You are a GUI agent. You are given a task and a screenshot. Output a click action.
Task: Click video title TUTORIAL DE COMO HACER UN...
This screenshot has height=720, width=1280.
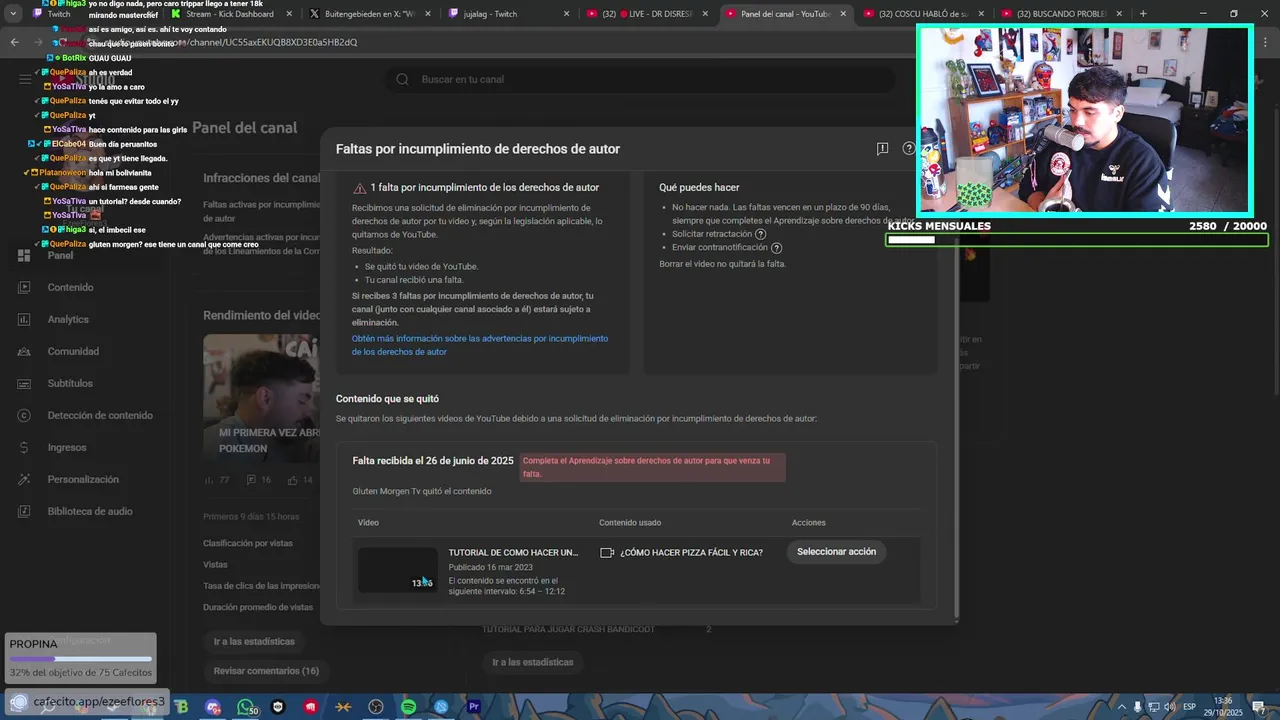[x=513, y=552]
